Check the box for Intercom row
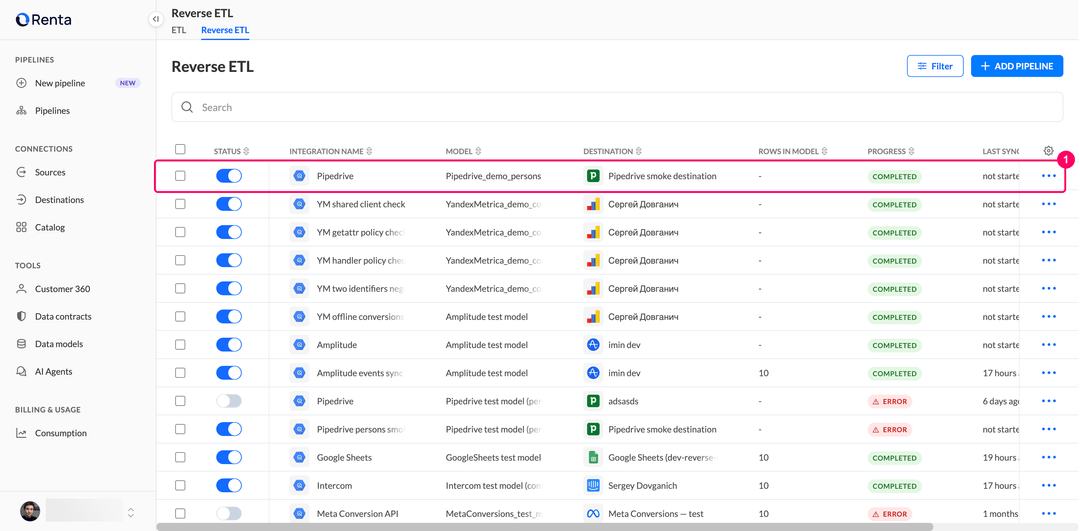This screenshot has width=1080, height=531. 180,486
